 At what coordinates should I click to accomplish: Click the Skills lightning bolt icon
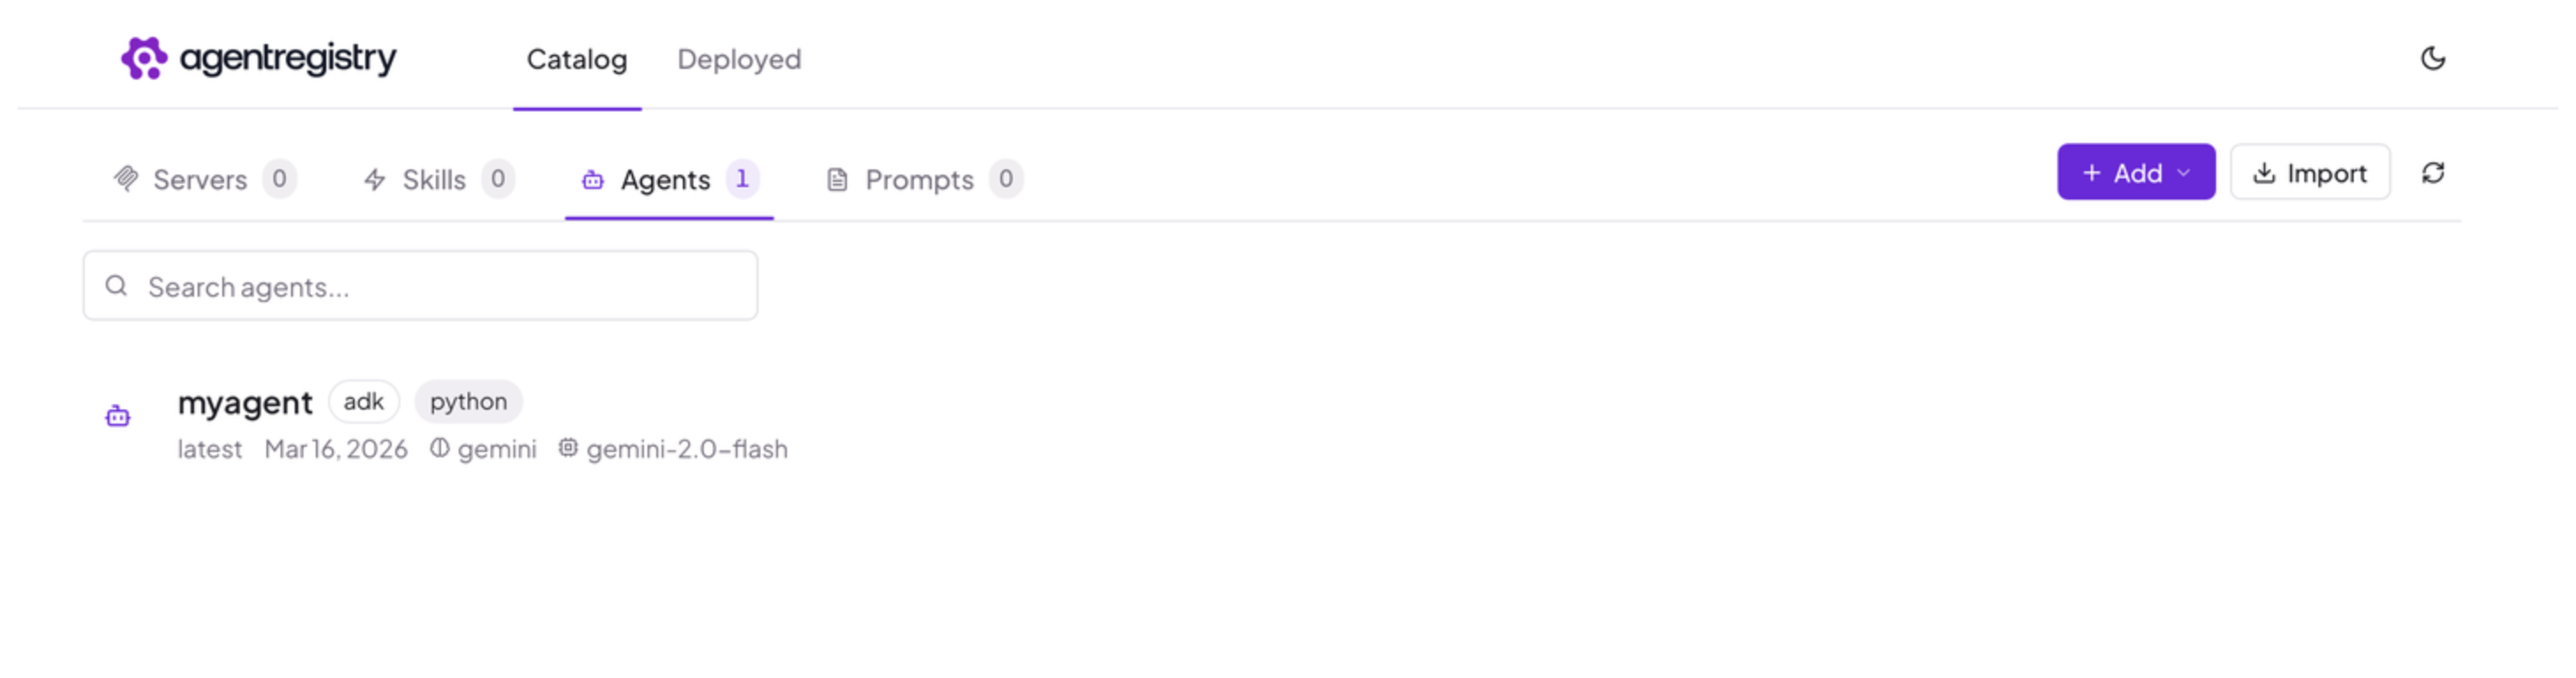point(375,179)
